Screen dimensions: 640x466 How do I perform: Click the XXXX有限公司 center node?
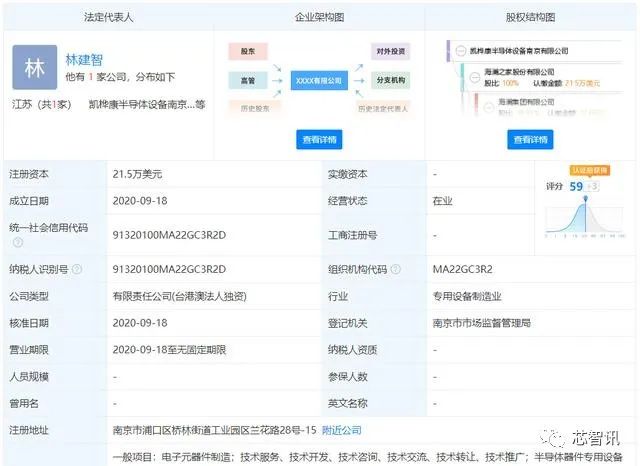[317, 78]
